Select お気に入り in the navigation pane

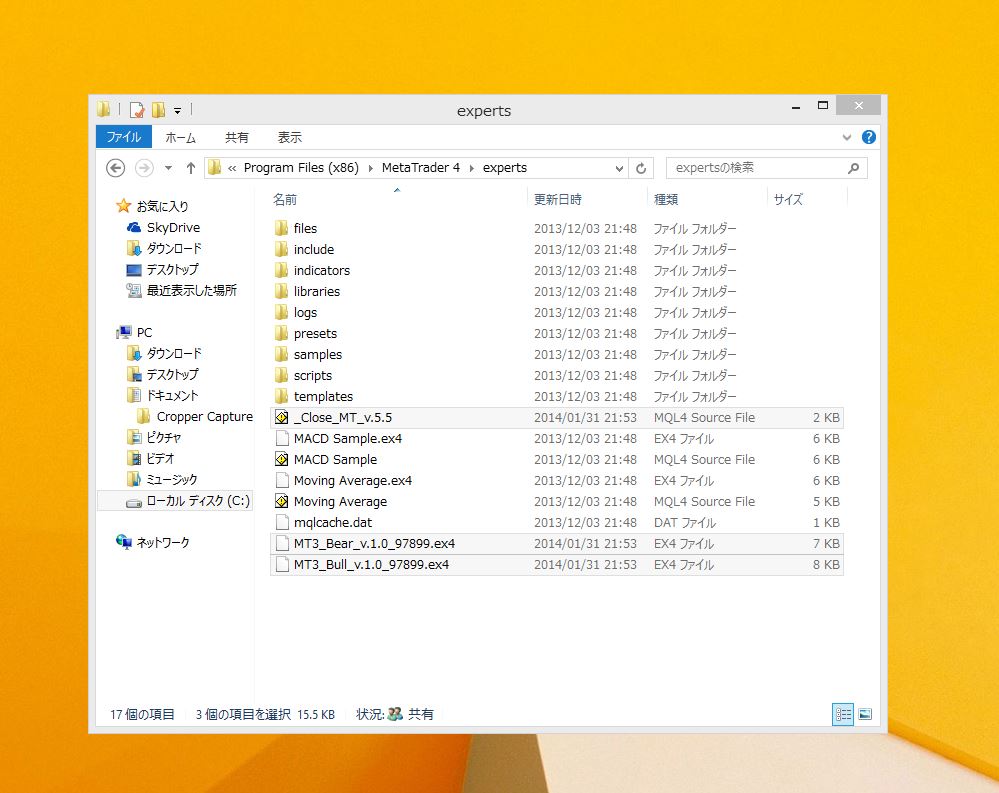click(x=162, y=206)
